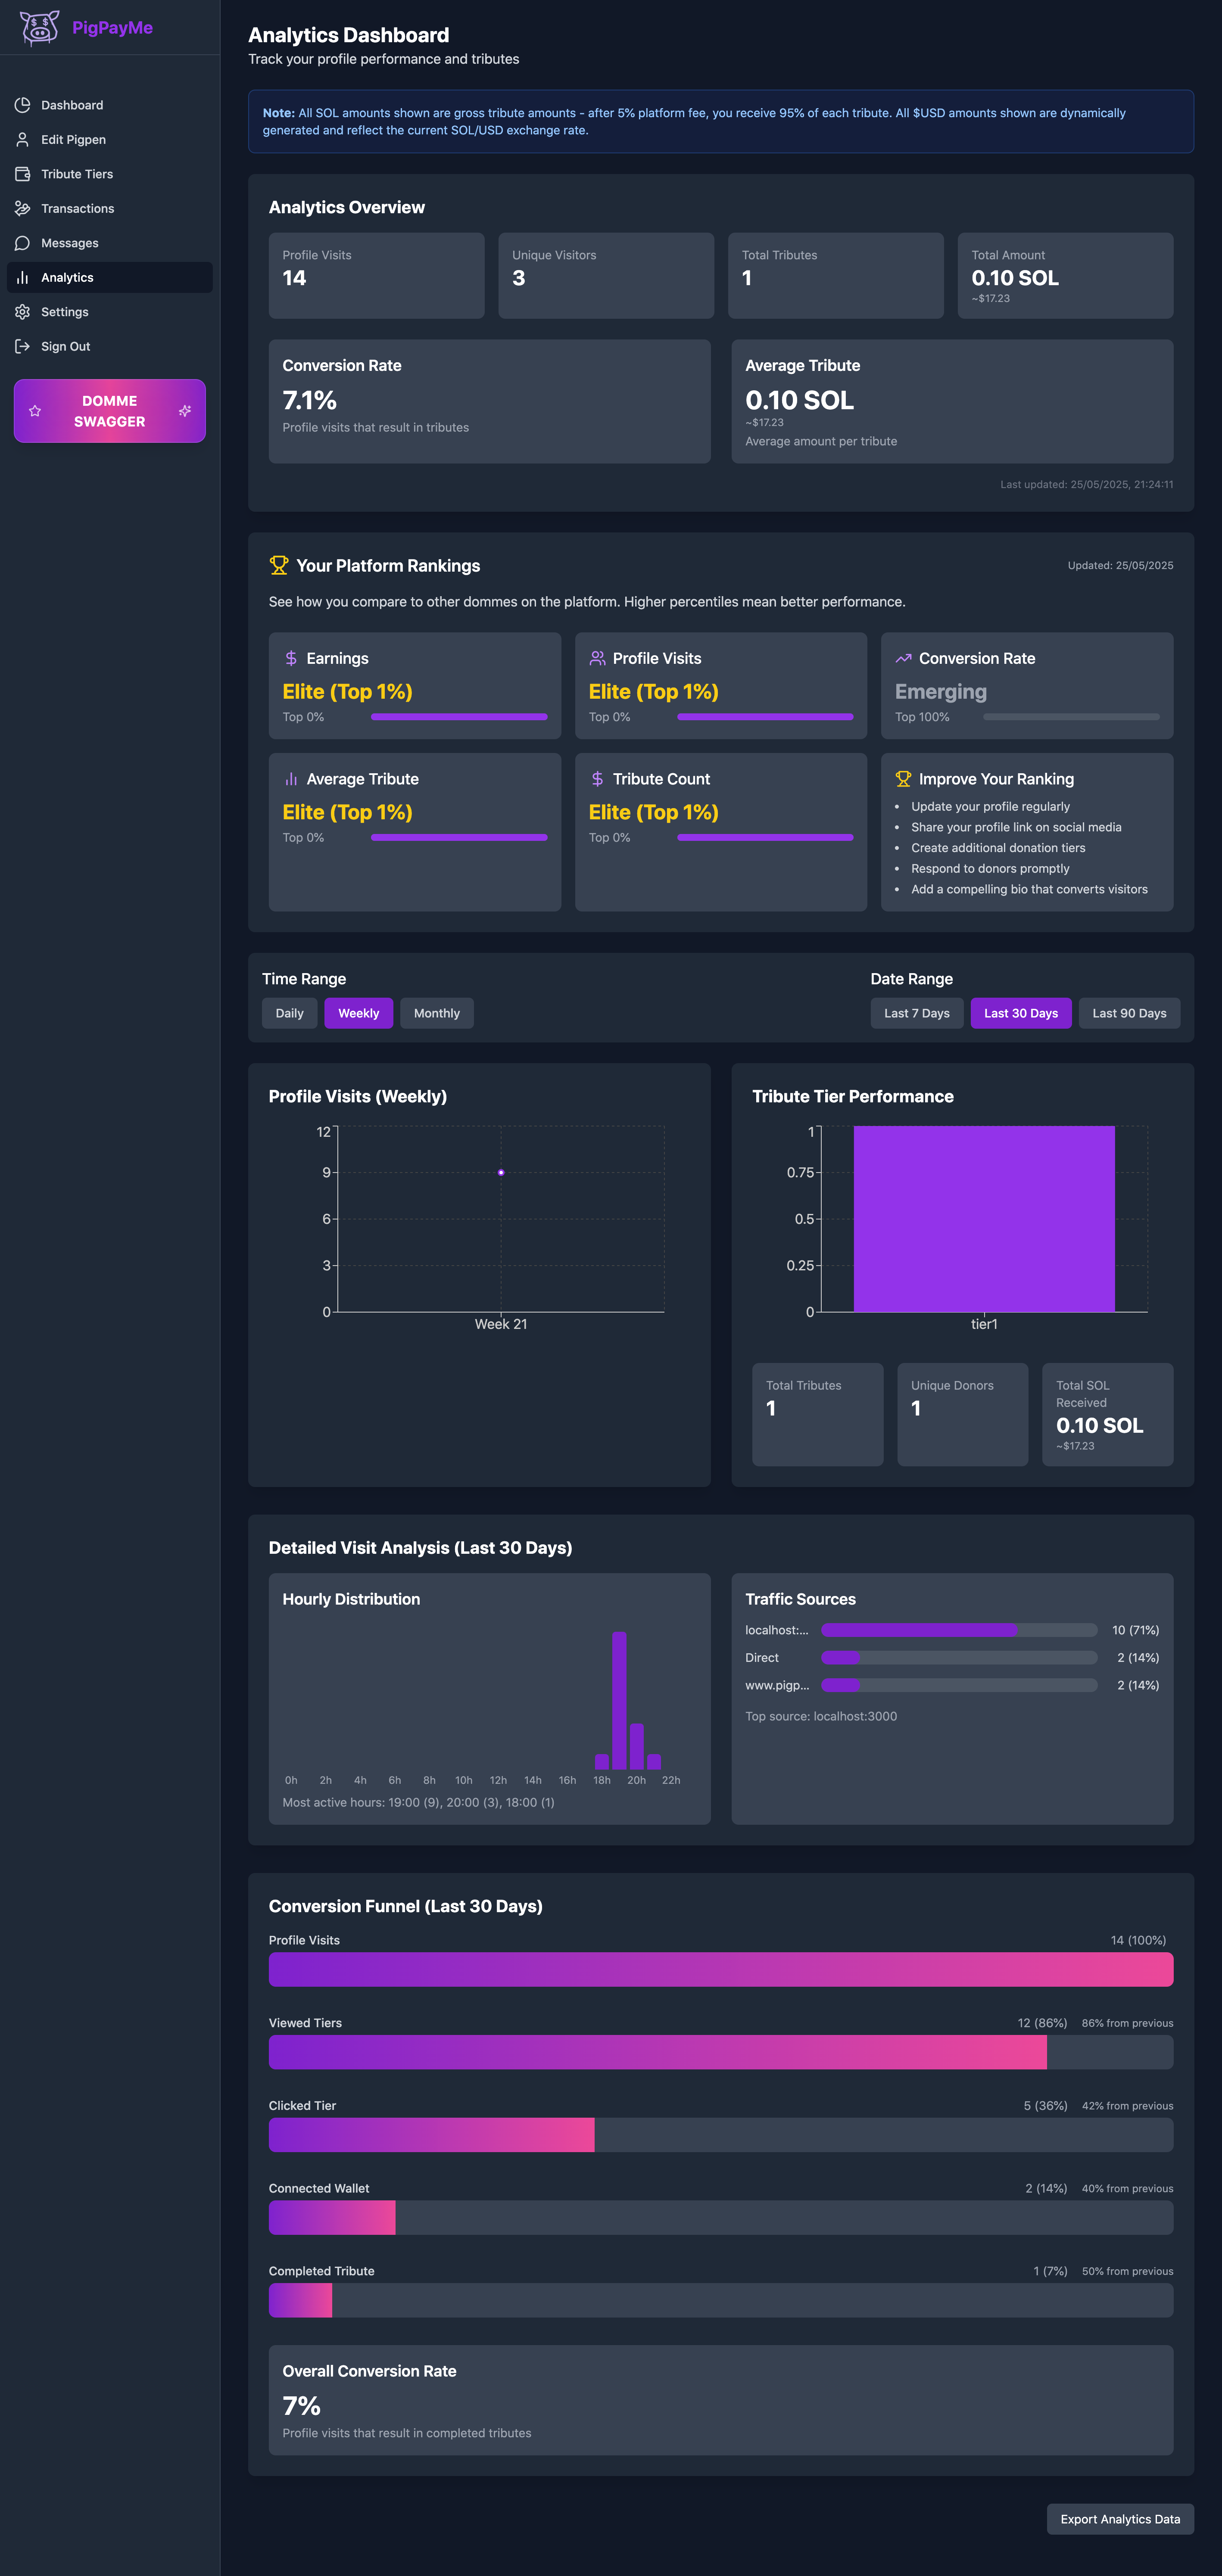Screen dimensions: 1222x2576
Task: Select Last 90 Days date range
Action: coord(1129,1013)
